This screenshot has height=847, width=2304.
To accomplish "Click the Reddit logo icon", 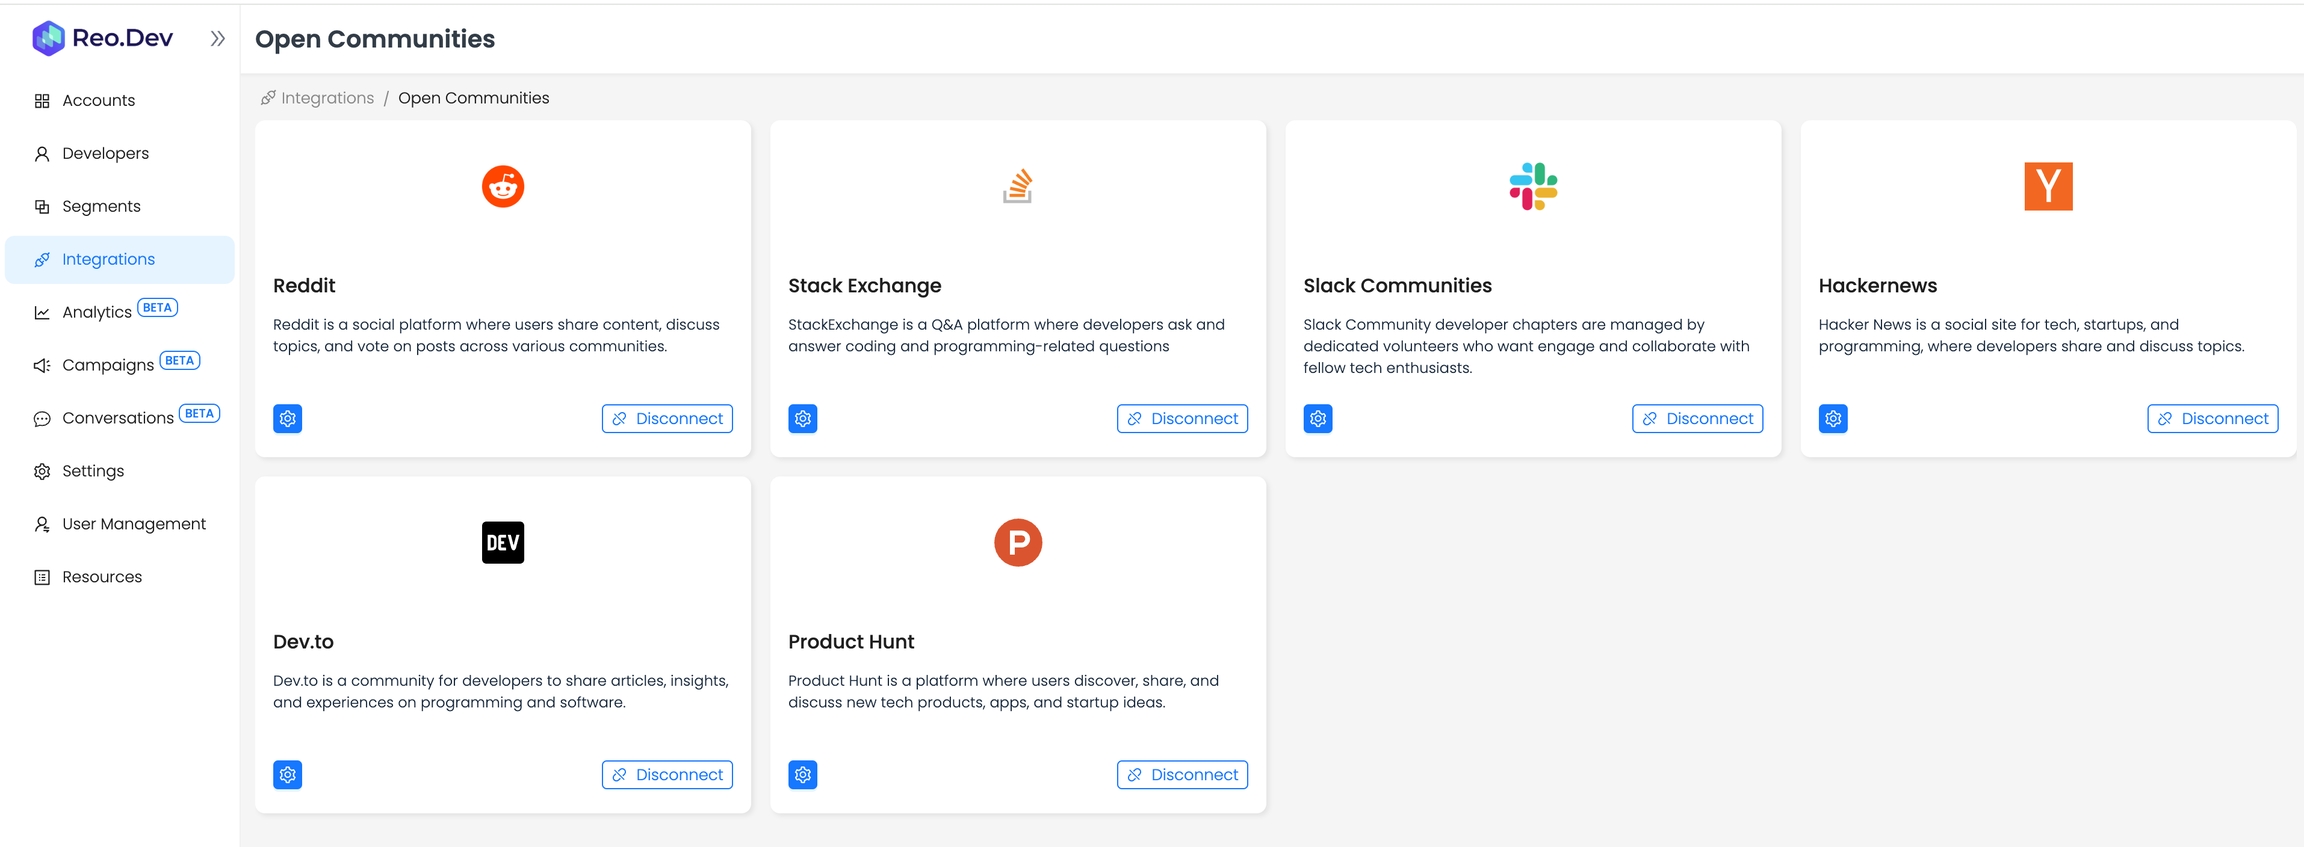I will coord(503,187).
